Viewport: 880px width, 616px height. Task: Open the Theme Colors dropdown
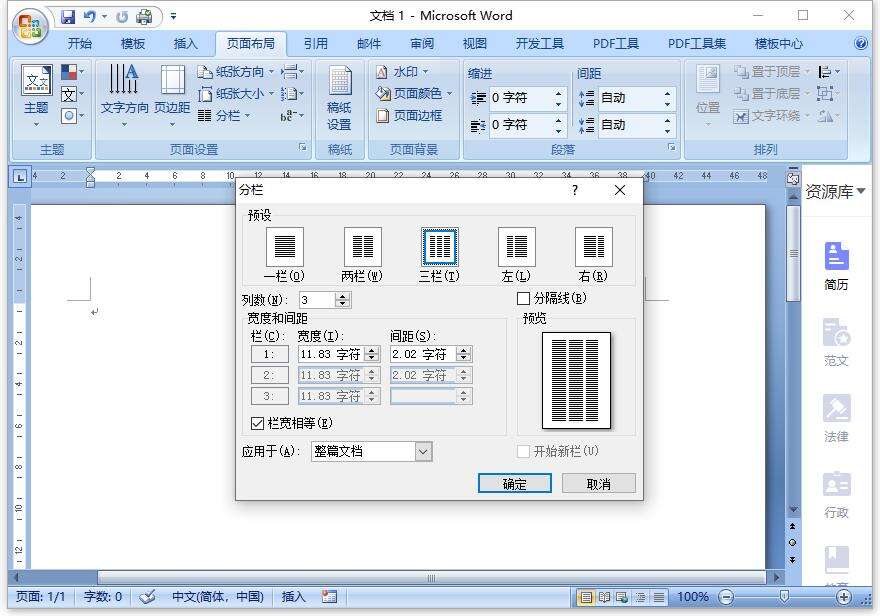(72, 72)
